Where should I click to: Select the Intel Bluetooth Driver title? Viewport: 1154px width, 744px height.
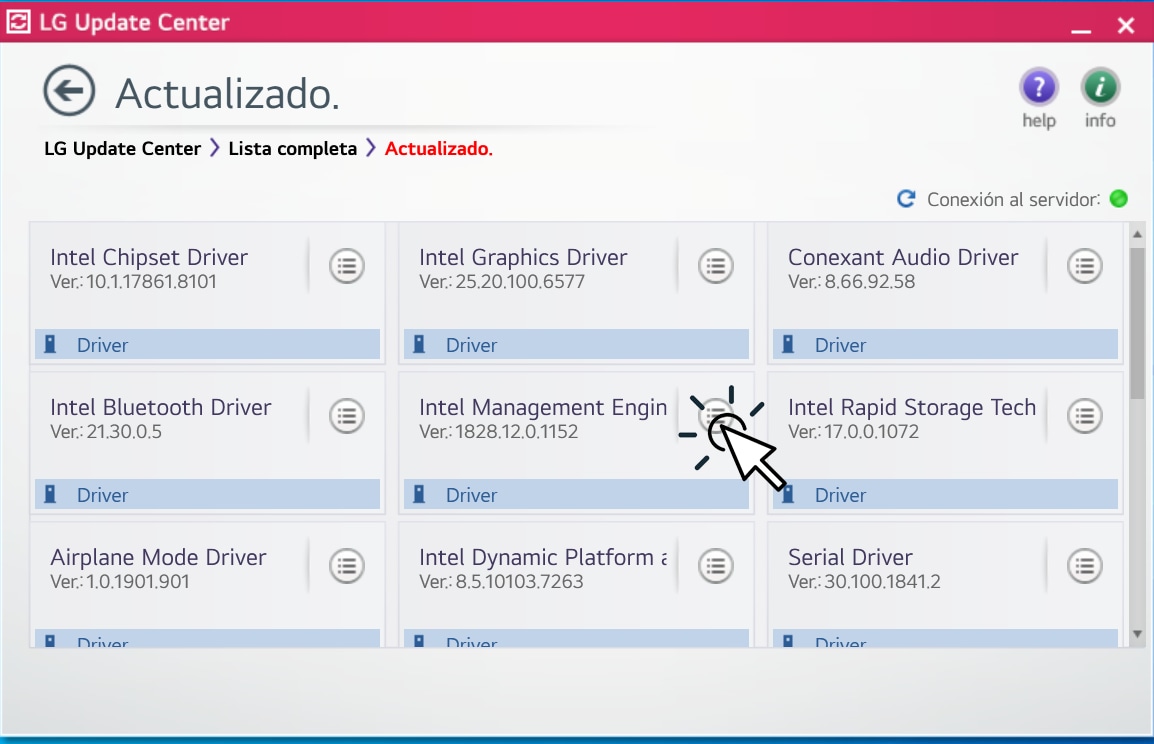tap(160, 407)
